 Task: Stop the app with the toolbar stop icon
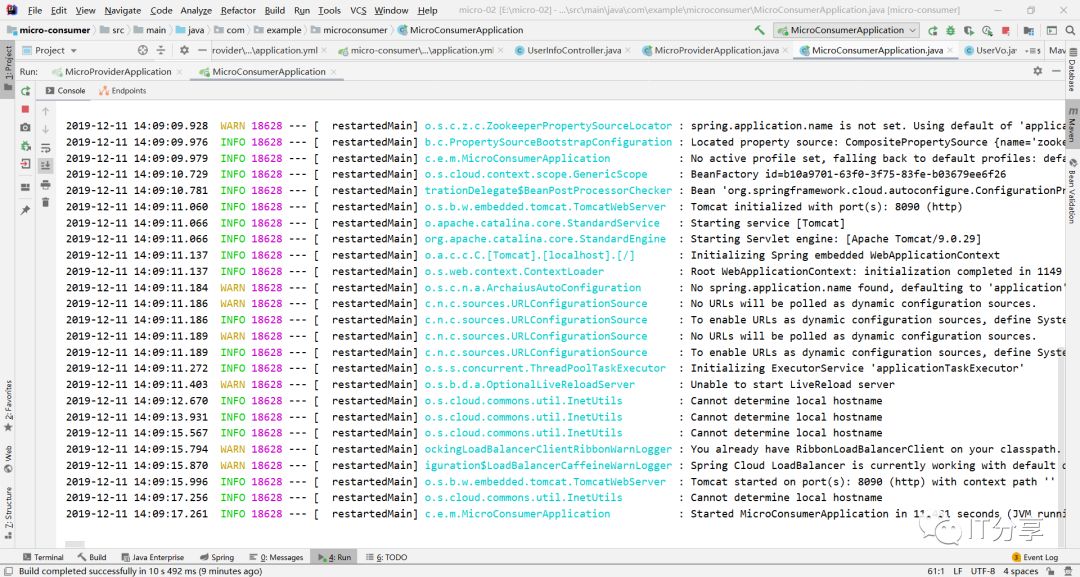[x=1006, y=30]
